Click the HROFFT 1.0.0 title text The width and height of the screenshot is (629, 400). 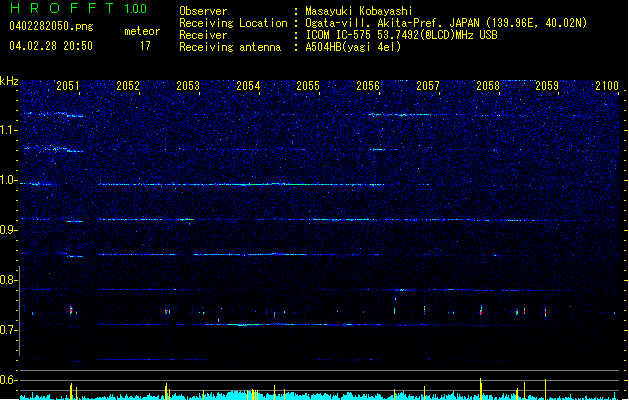click(79, 8)
